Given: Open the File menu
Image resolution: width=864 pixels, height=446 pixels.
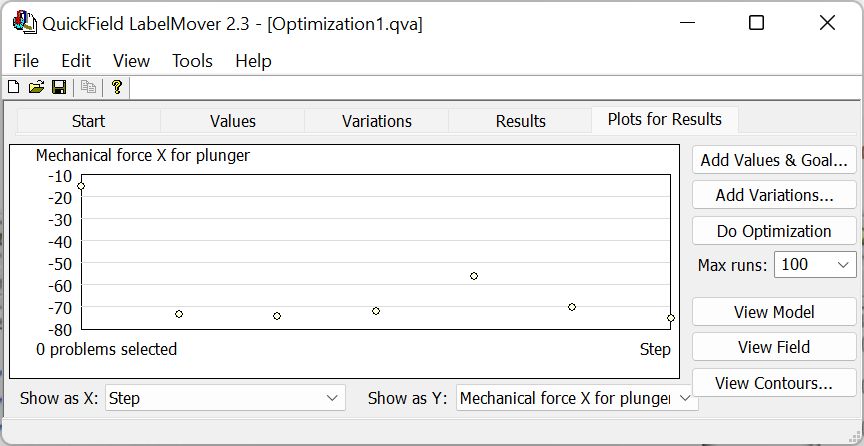Looking at the screenshot, I should (26, 61).
